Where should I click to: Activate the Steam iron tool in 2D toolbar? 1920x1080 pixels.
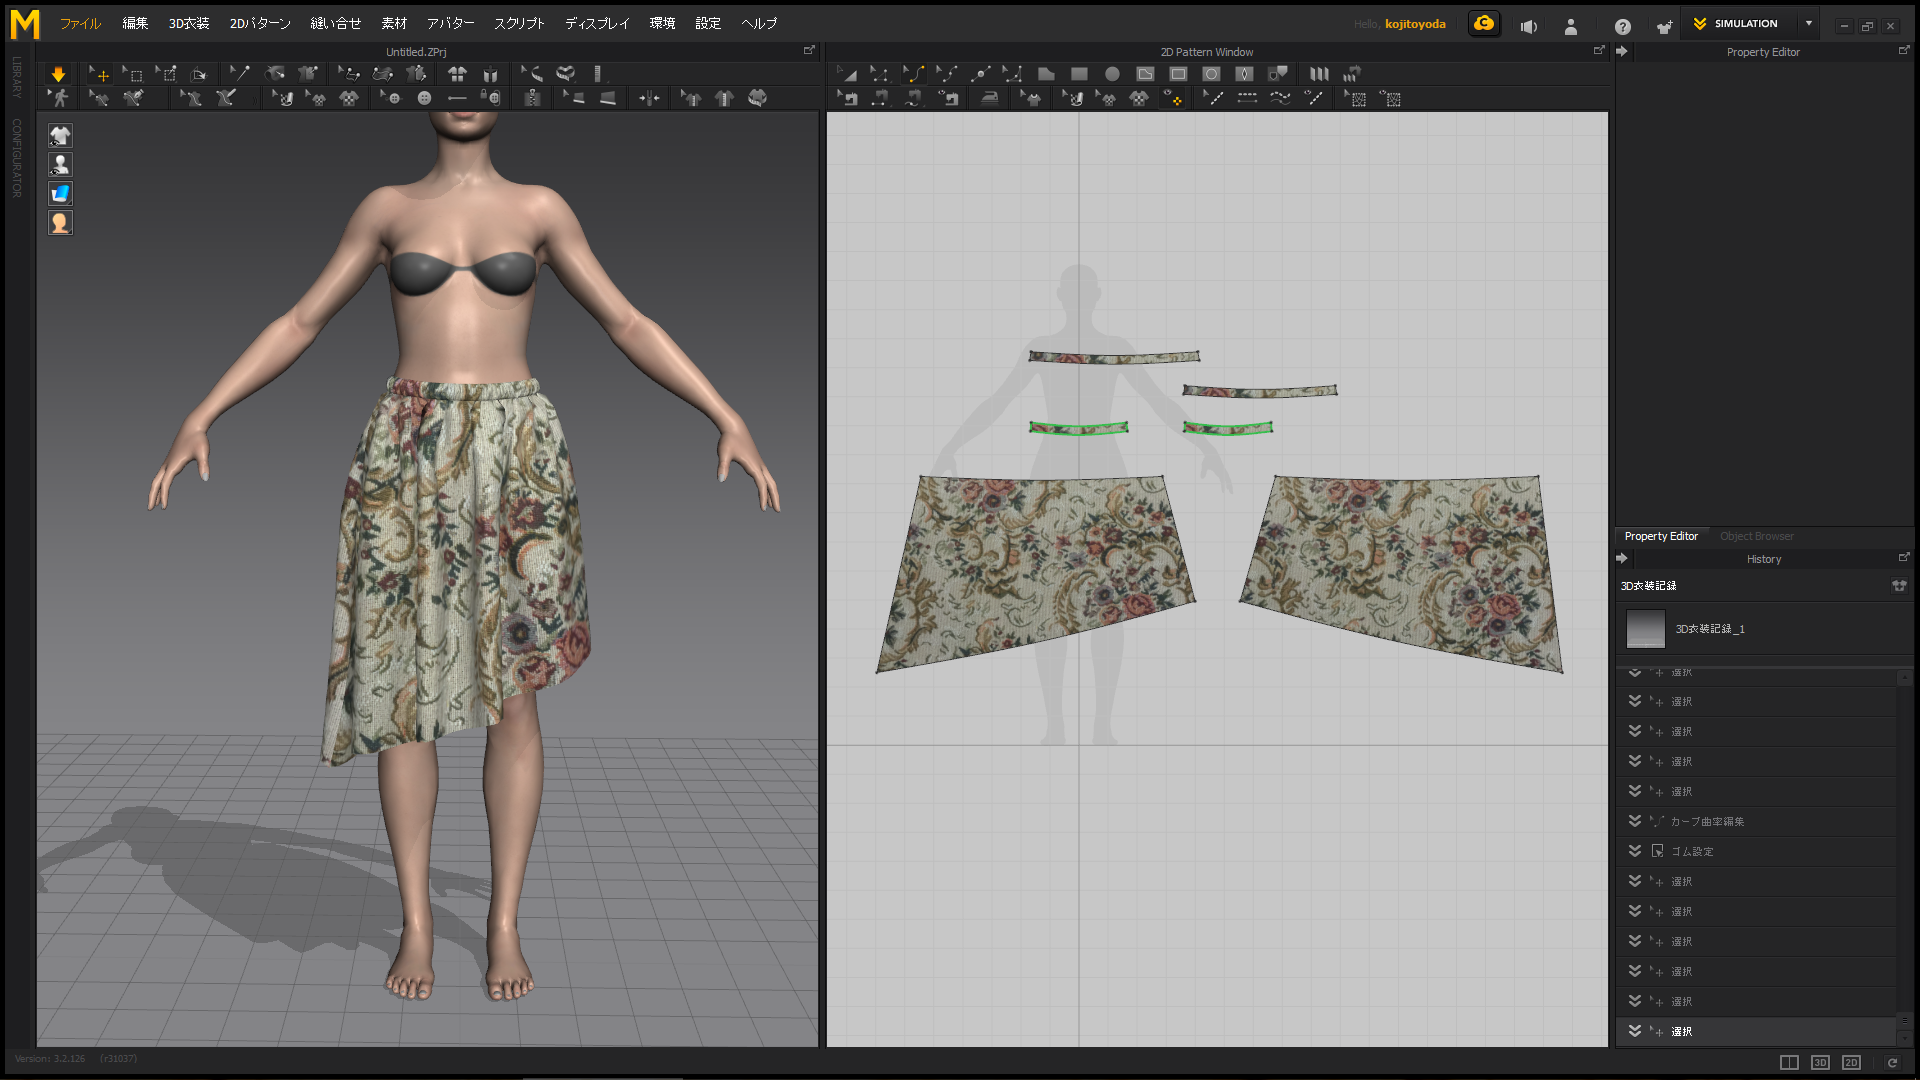click(x=989, y=98)
